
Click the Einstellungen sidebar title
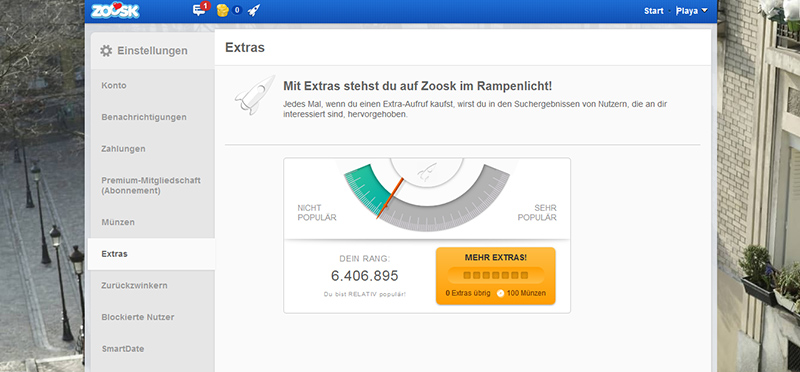pyautogui.click(x=152, y=51)
